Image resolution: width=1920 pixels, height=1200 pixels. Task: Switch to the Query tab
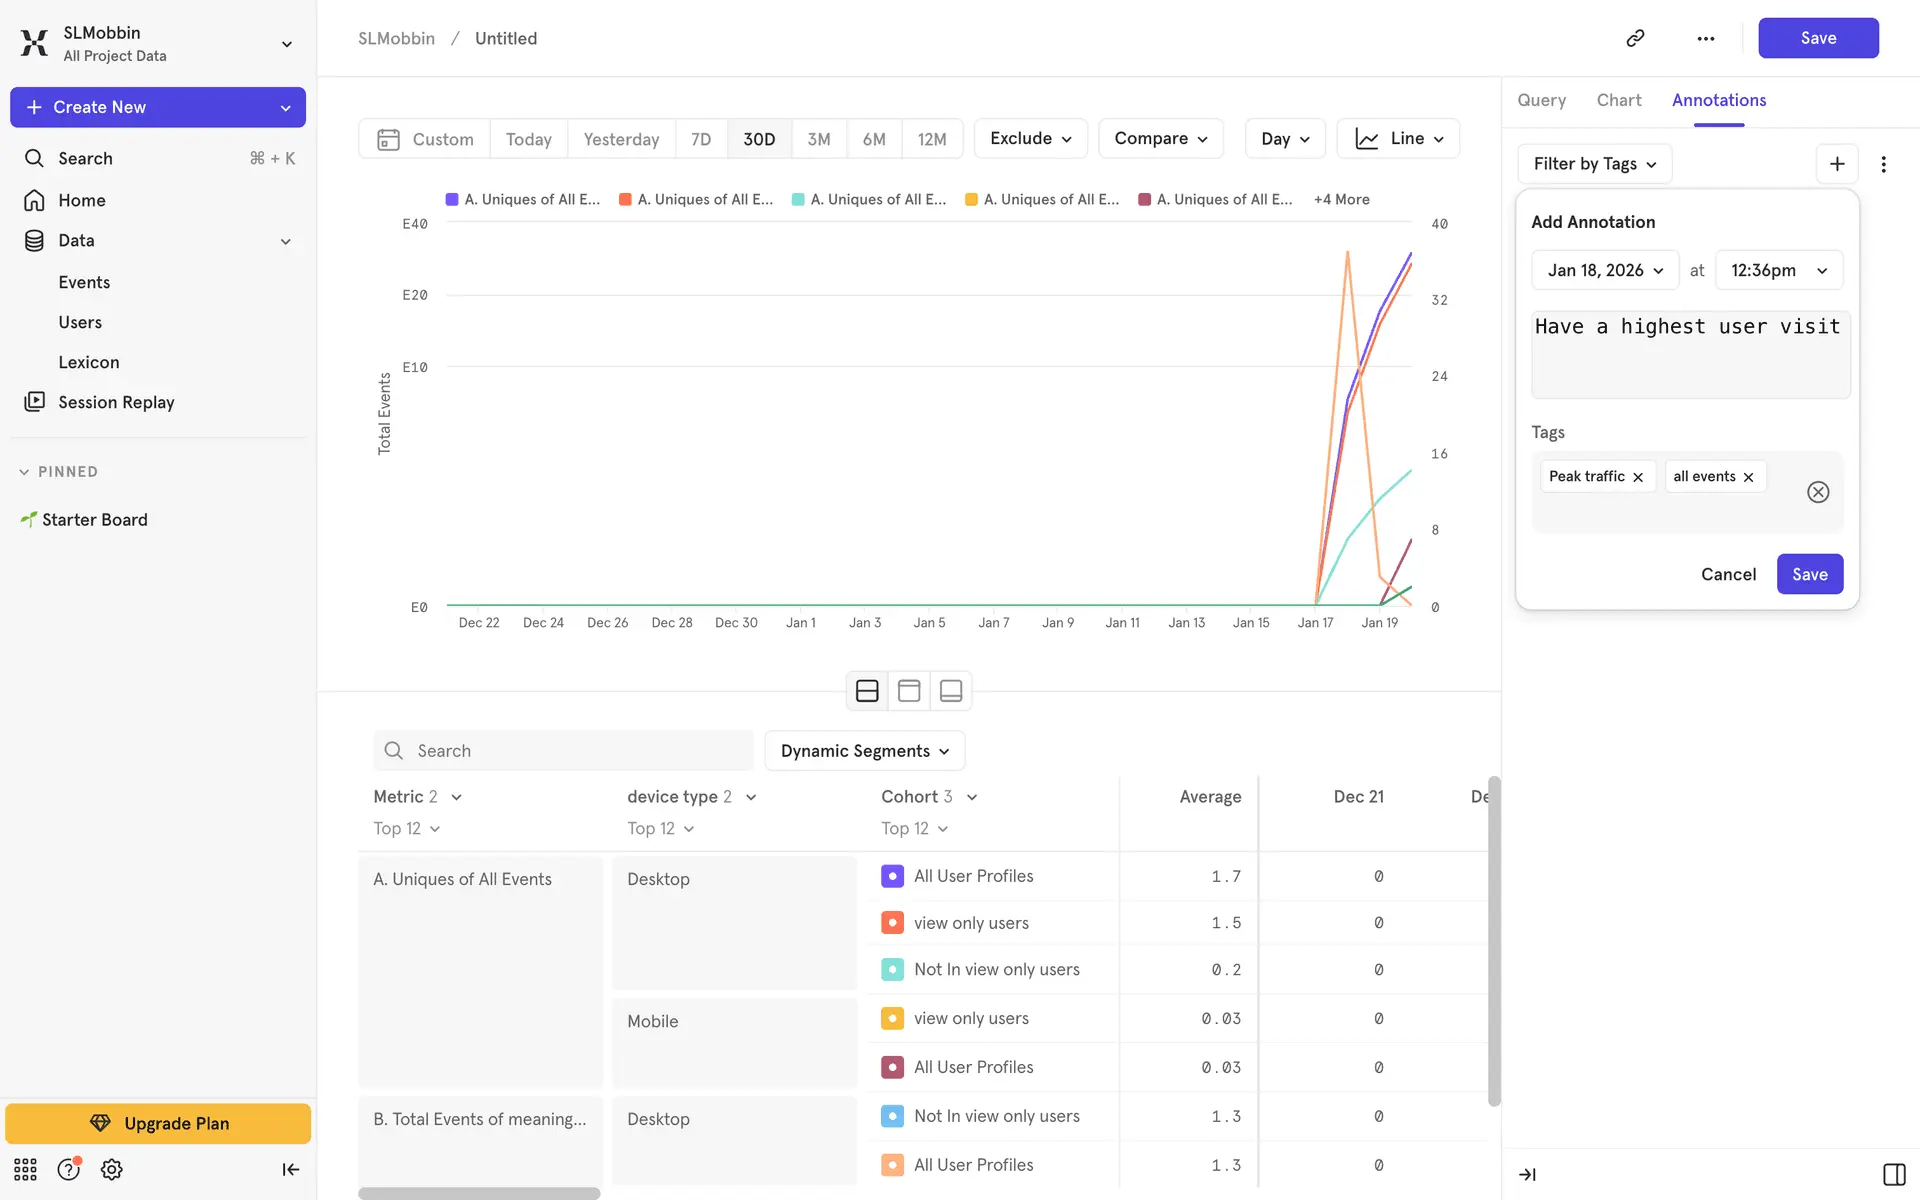1541,100
